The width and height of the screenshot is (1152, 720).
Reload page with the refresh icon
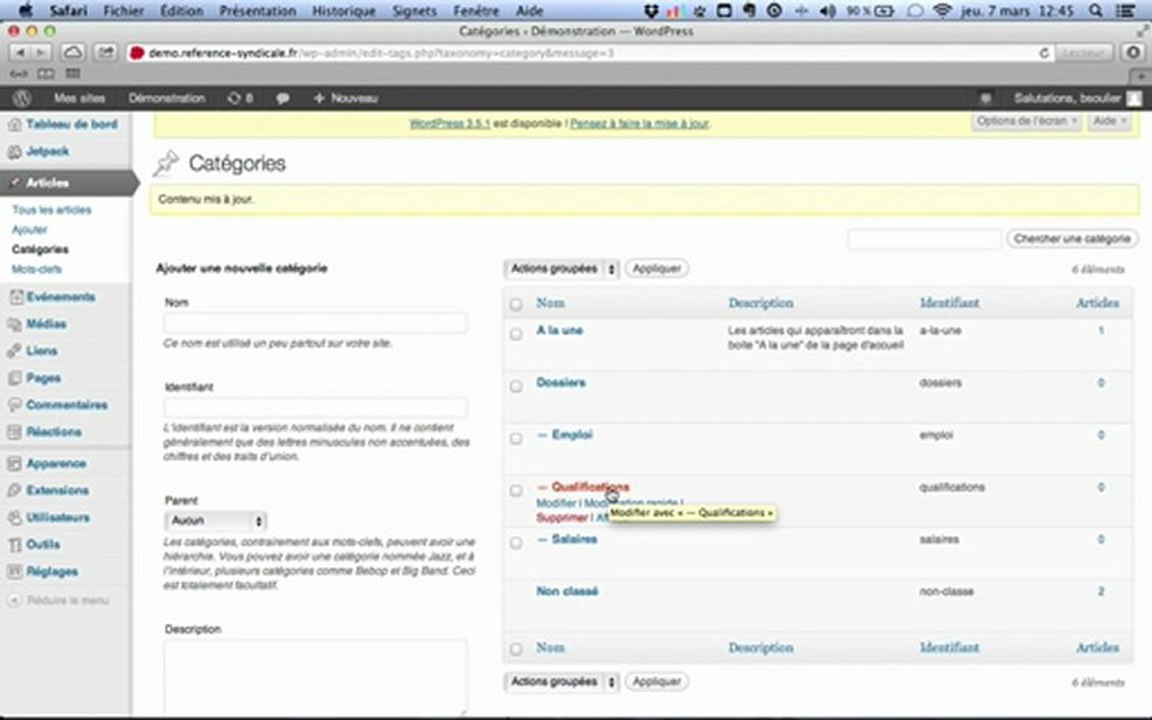coord(1043,53)
